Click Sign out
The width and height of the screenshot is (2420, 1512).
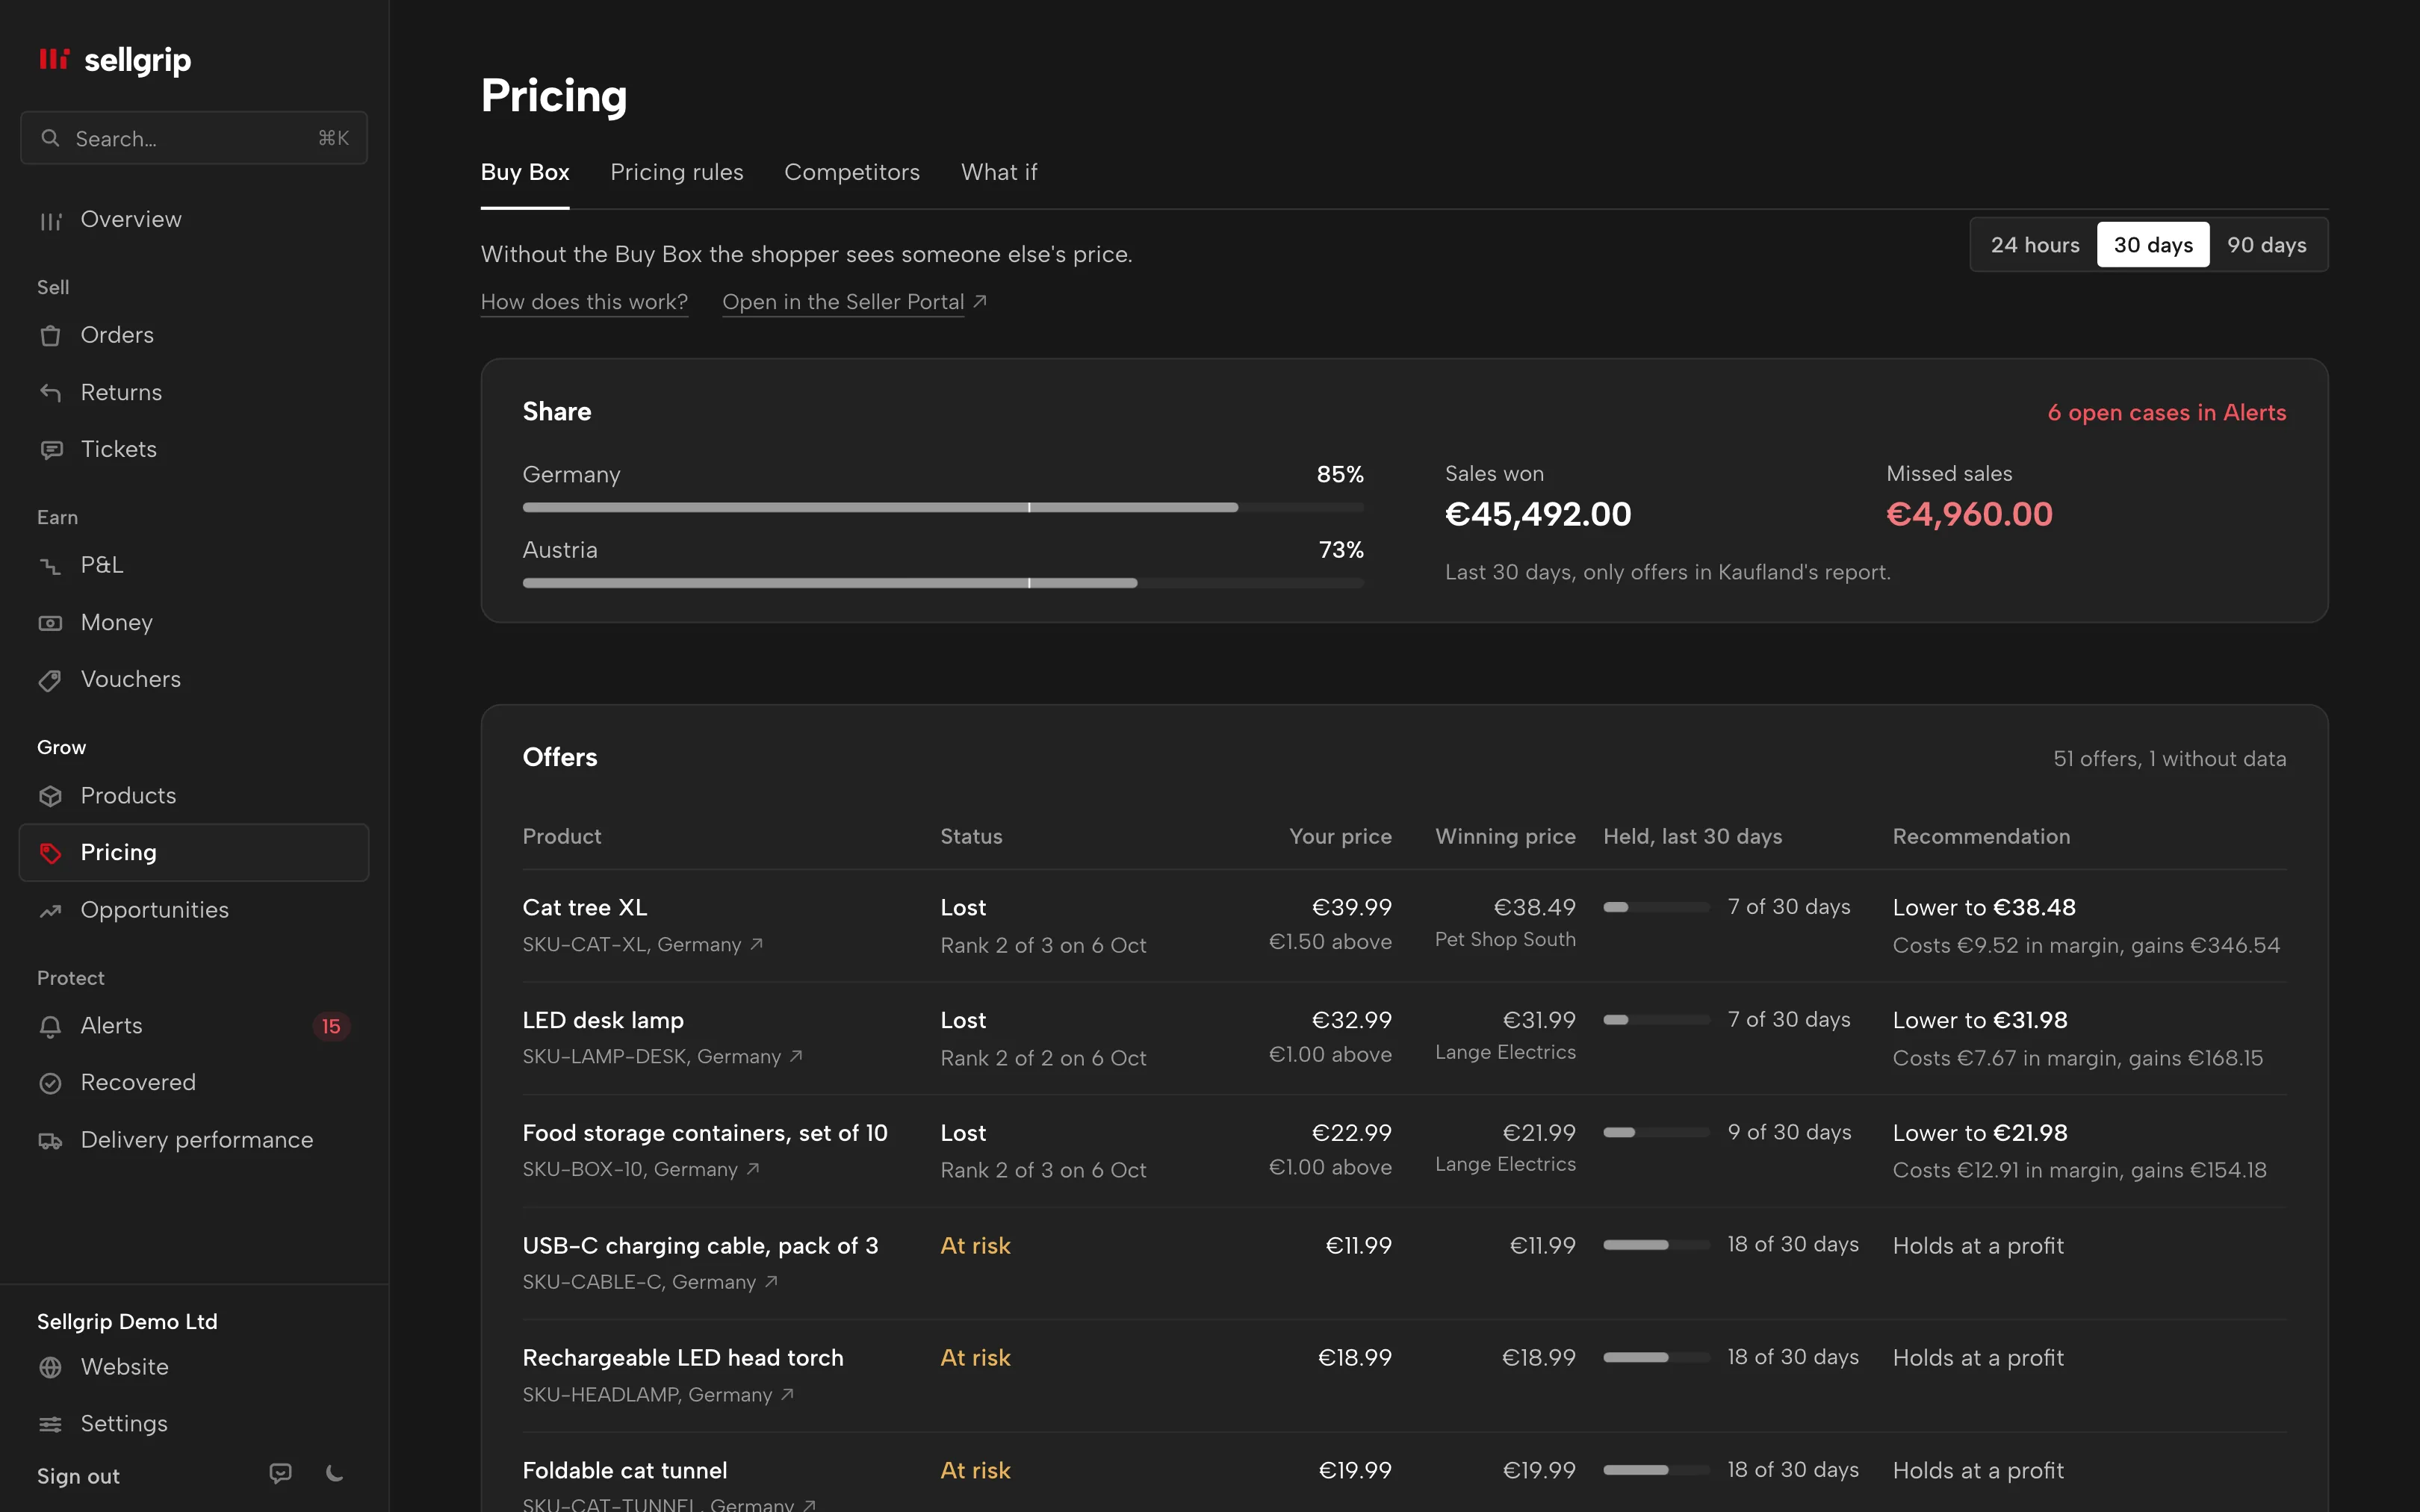point(78,1476)
